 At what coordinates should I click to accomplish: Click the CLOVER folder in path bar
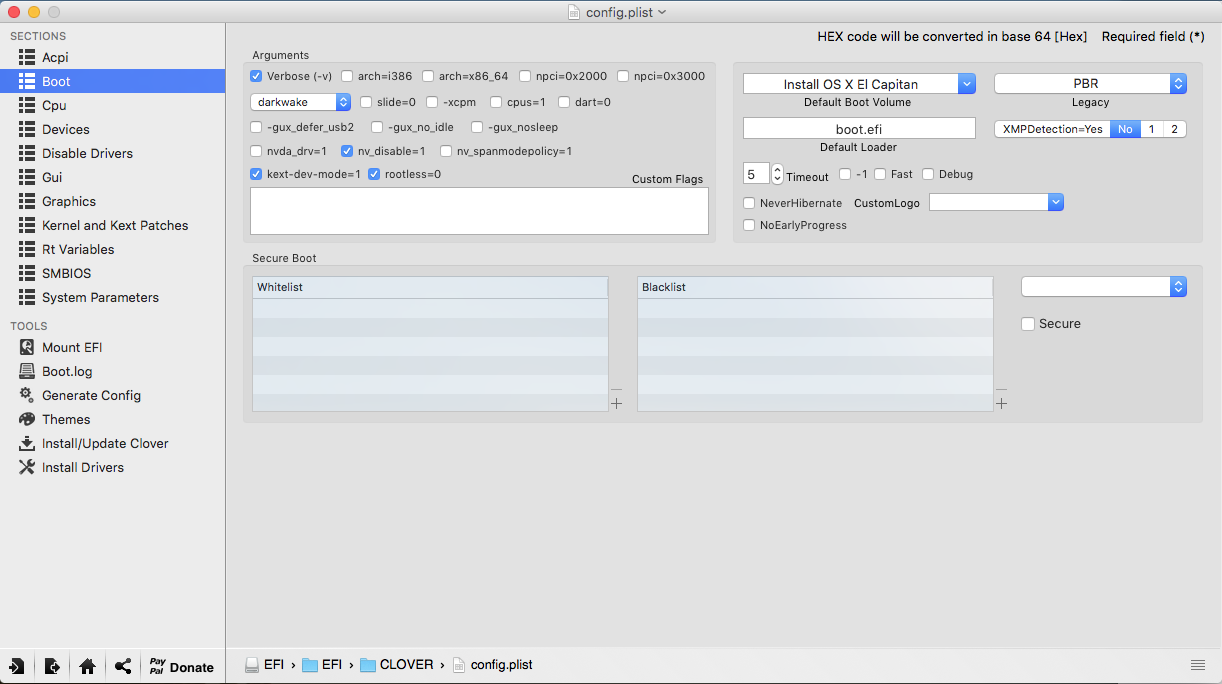[x=397, y=664]
